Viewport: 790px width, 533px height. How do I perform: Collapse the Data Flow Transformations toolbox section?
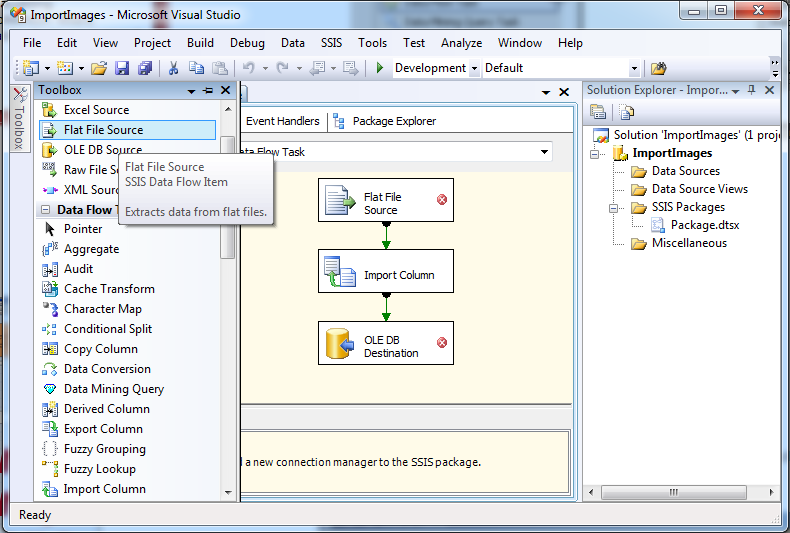[x=46, y=210]
